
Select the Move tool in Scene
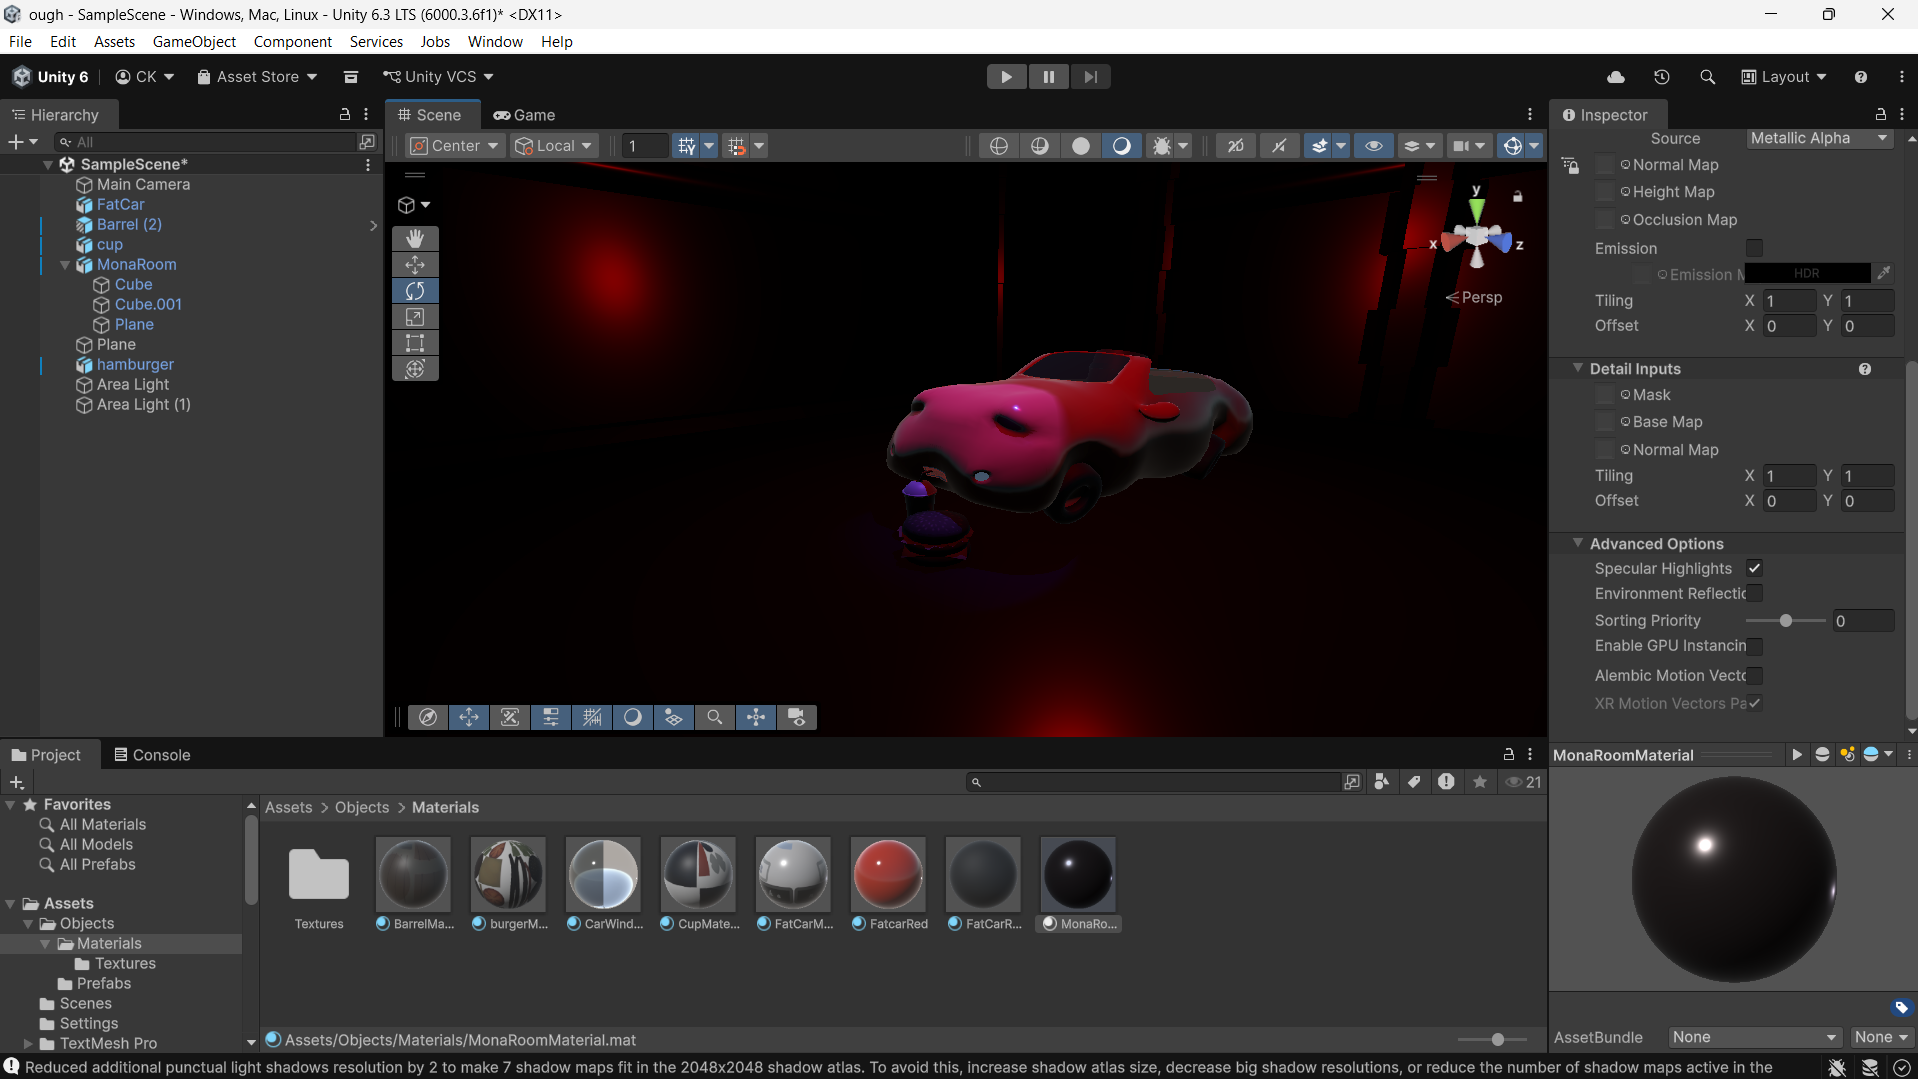[415, 265]
